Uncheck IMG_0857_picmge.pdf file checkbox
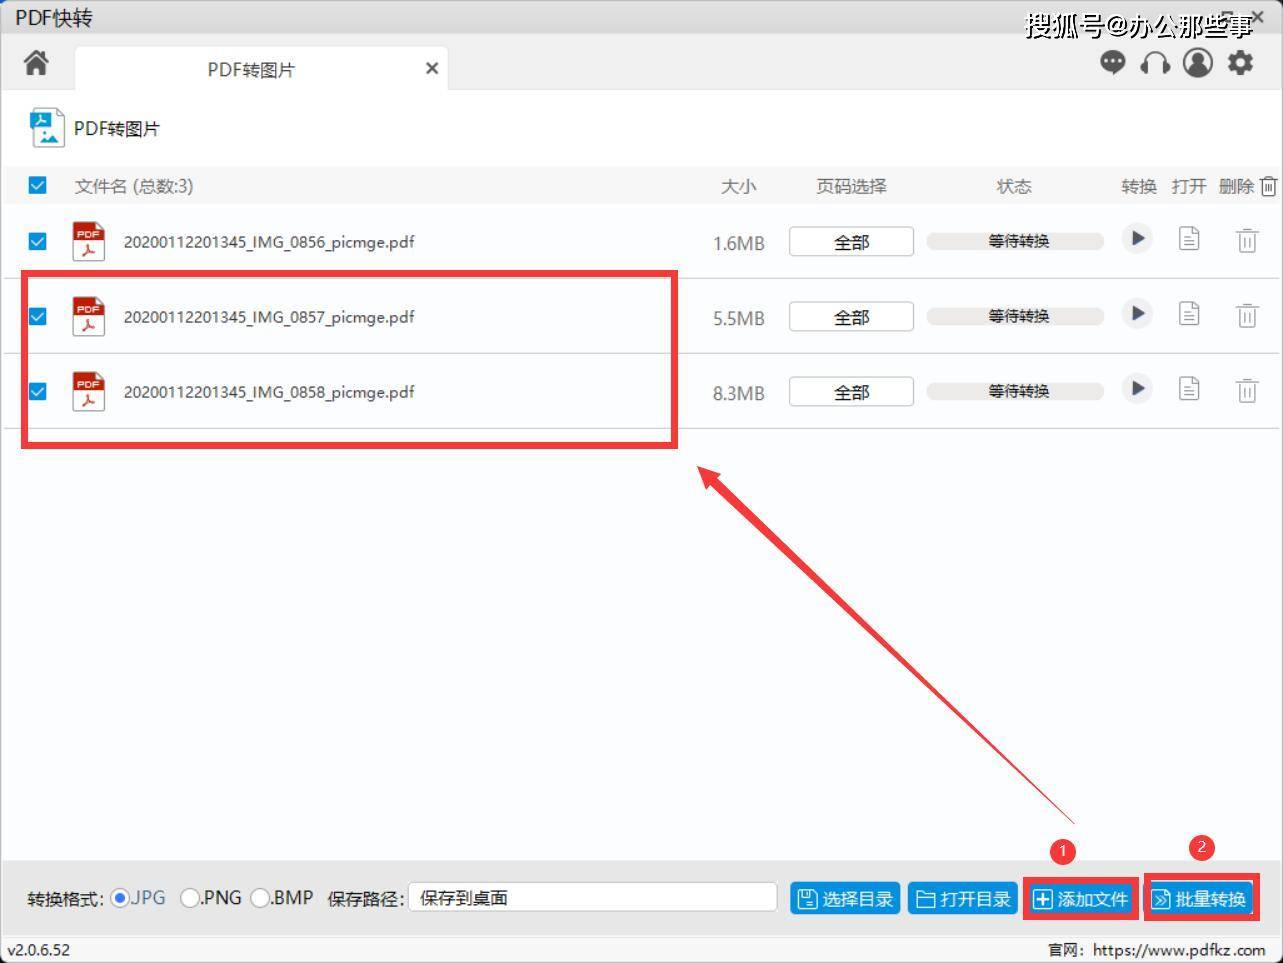The image size is (1283, 963). point(37,316)
